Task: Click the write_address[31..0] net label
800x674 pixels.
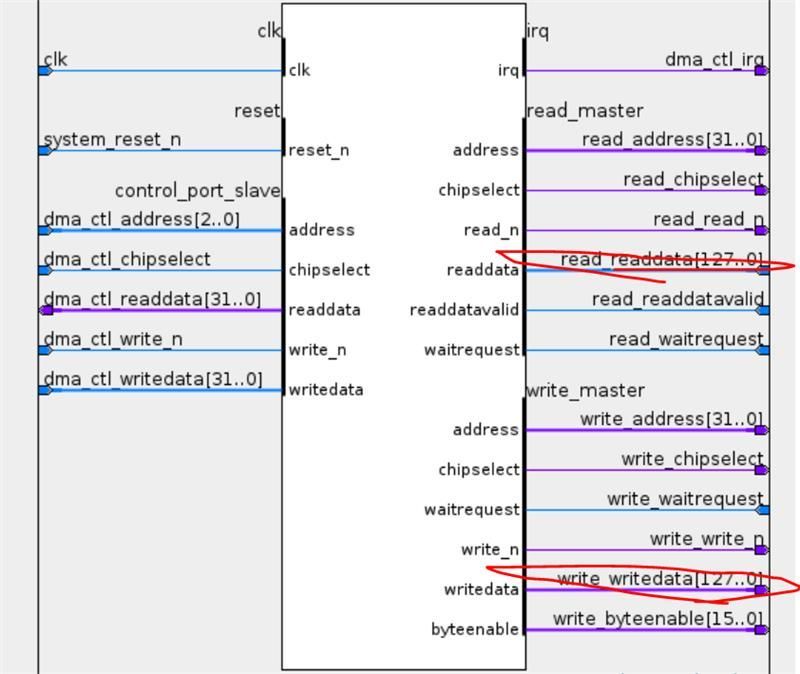Action: pos(671,419)
